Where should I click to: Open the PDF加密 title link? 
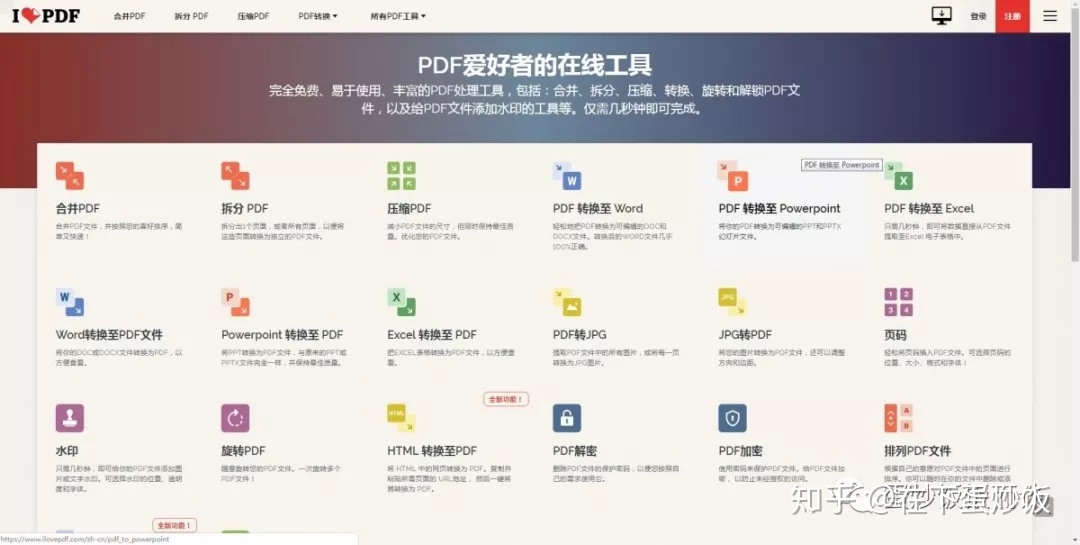(x=740, y=451)
